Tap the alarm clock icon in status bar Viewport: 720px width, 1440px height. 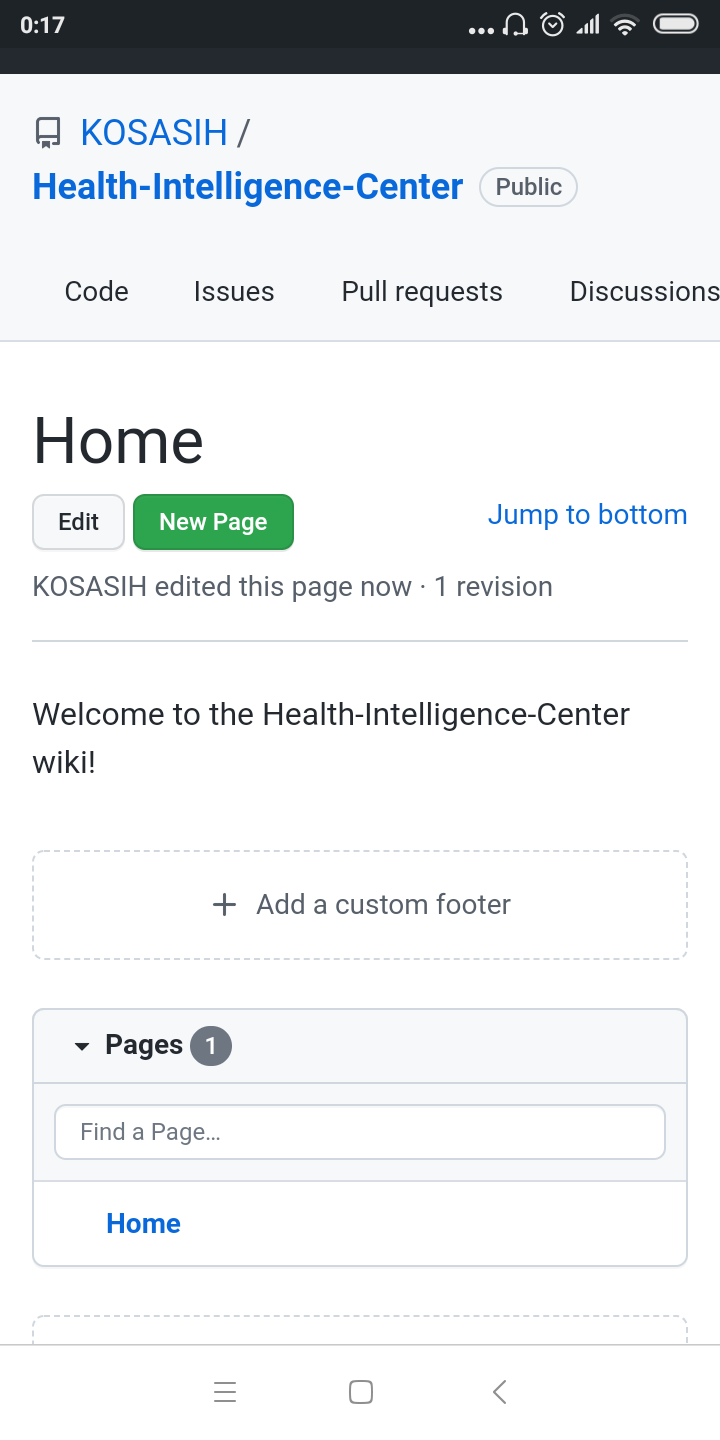click(552, 25)
